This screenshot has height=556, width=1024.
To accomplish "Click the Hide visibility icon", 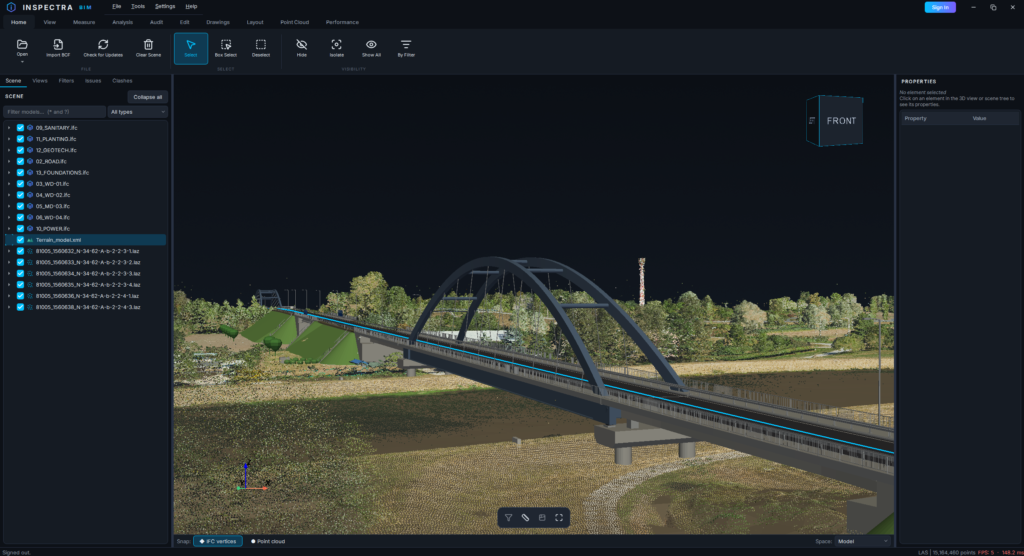I will 302,44.
